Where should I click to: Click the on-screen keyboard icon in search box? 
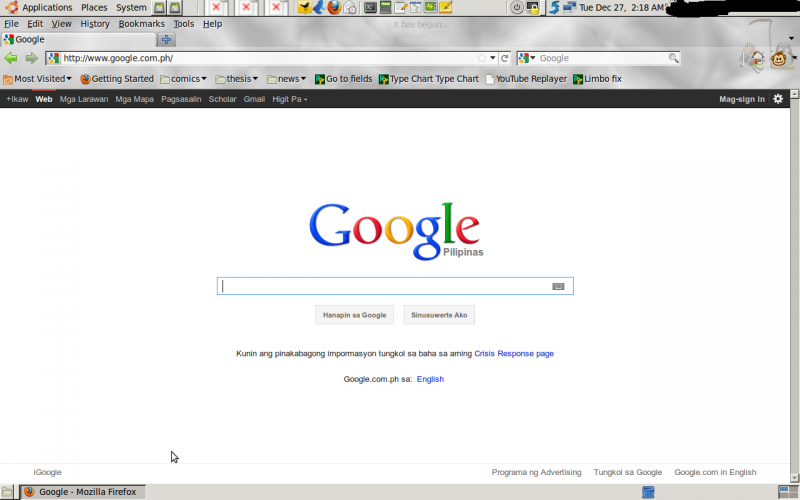coord(558,286)
